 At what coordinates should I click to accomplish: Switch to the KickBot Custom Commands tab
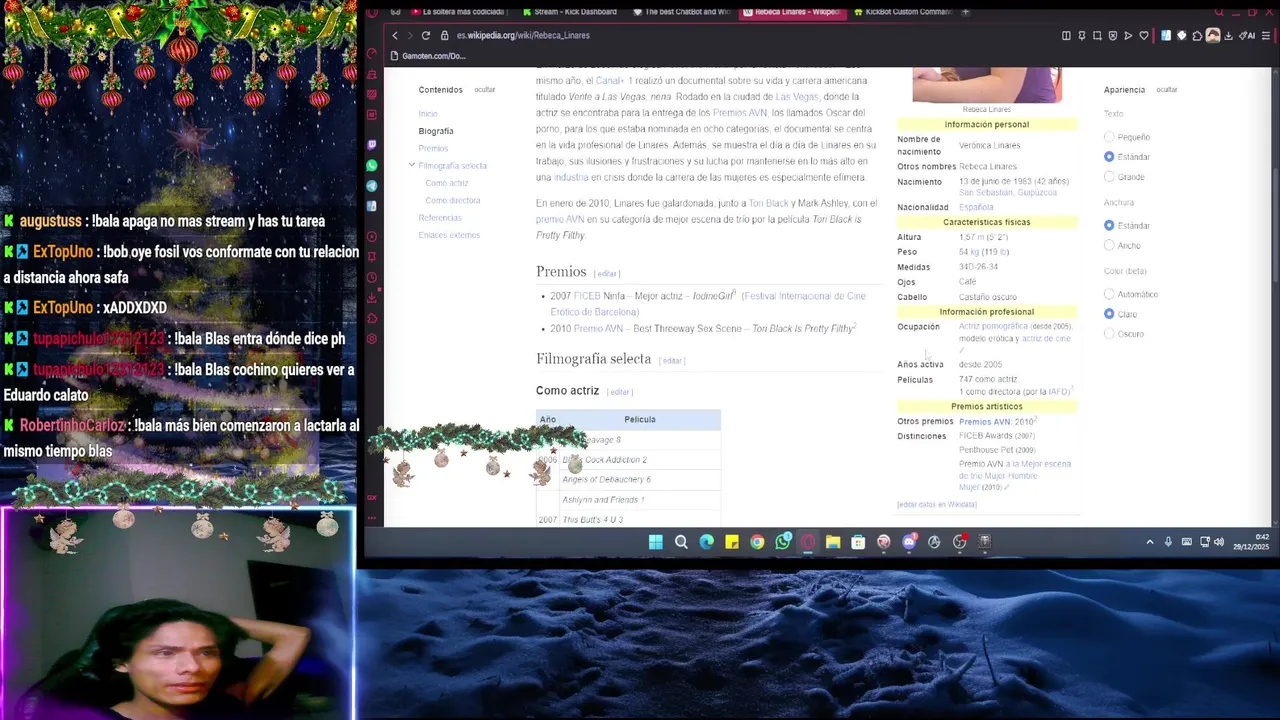click(903, 12)
